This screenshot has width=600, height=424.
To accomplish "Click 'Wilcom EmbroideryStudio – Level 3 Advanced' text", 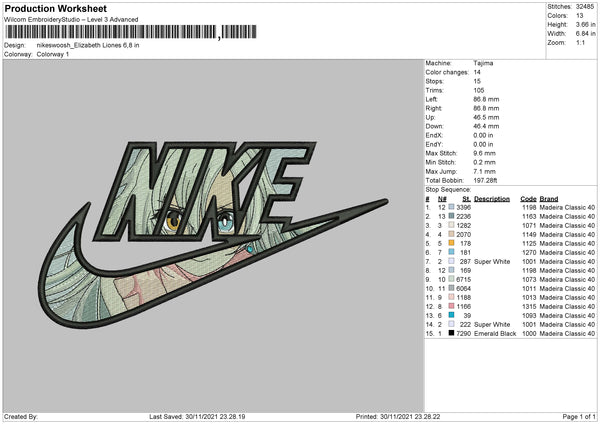I will (71, 20).
